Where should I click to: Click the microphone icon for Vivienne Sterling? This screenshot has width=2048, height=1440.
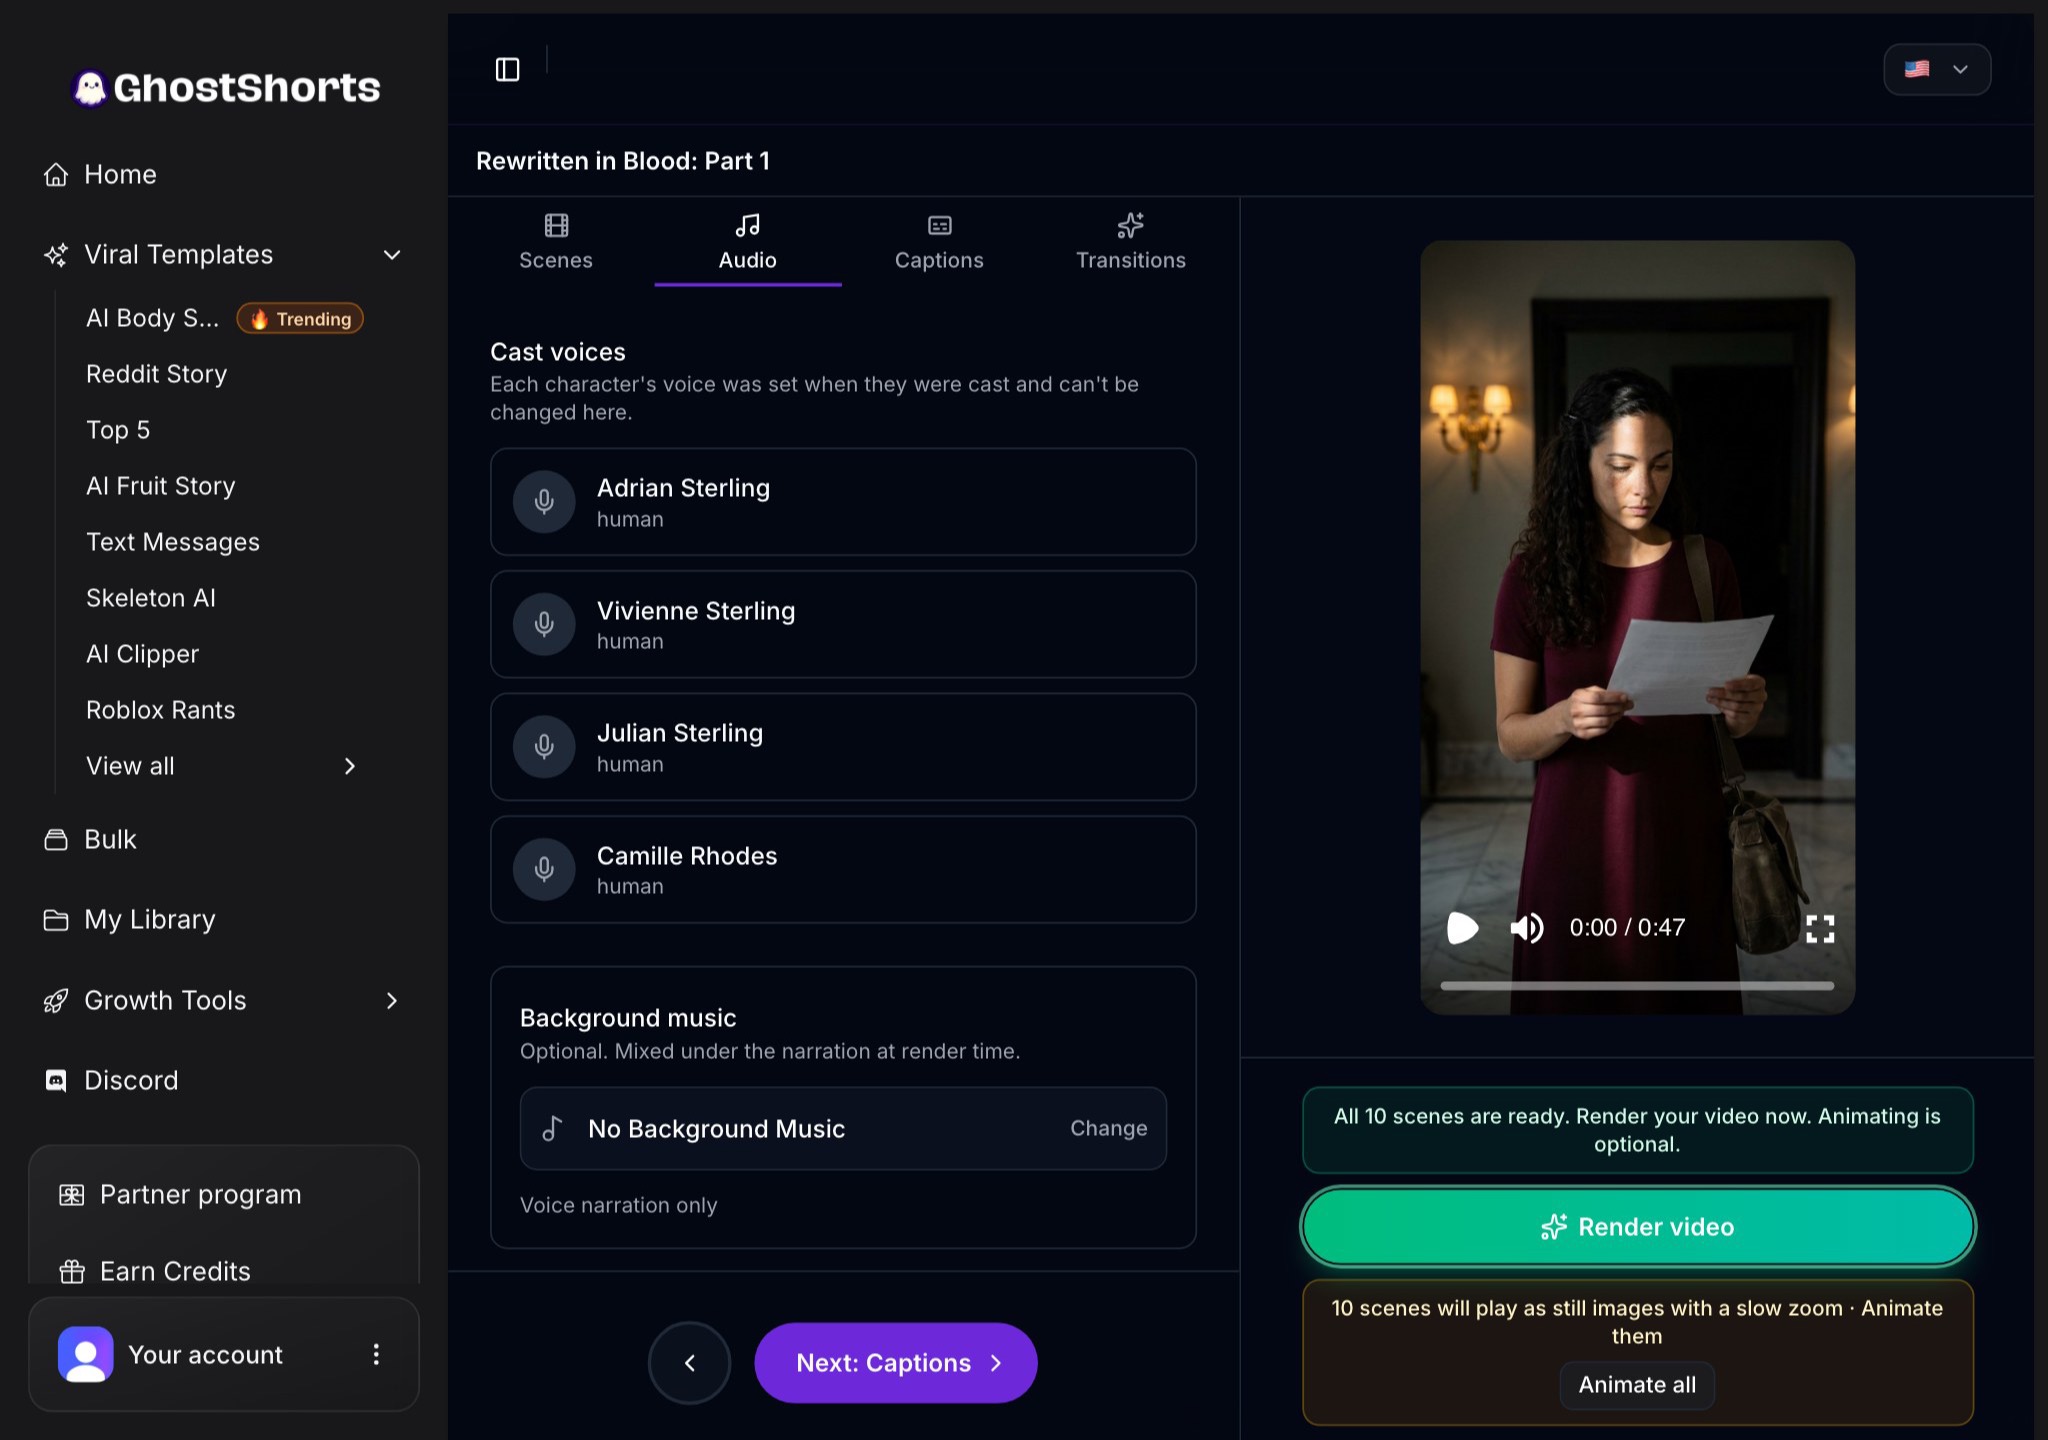544,624
